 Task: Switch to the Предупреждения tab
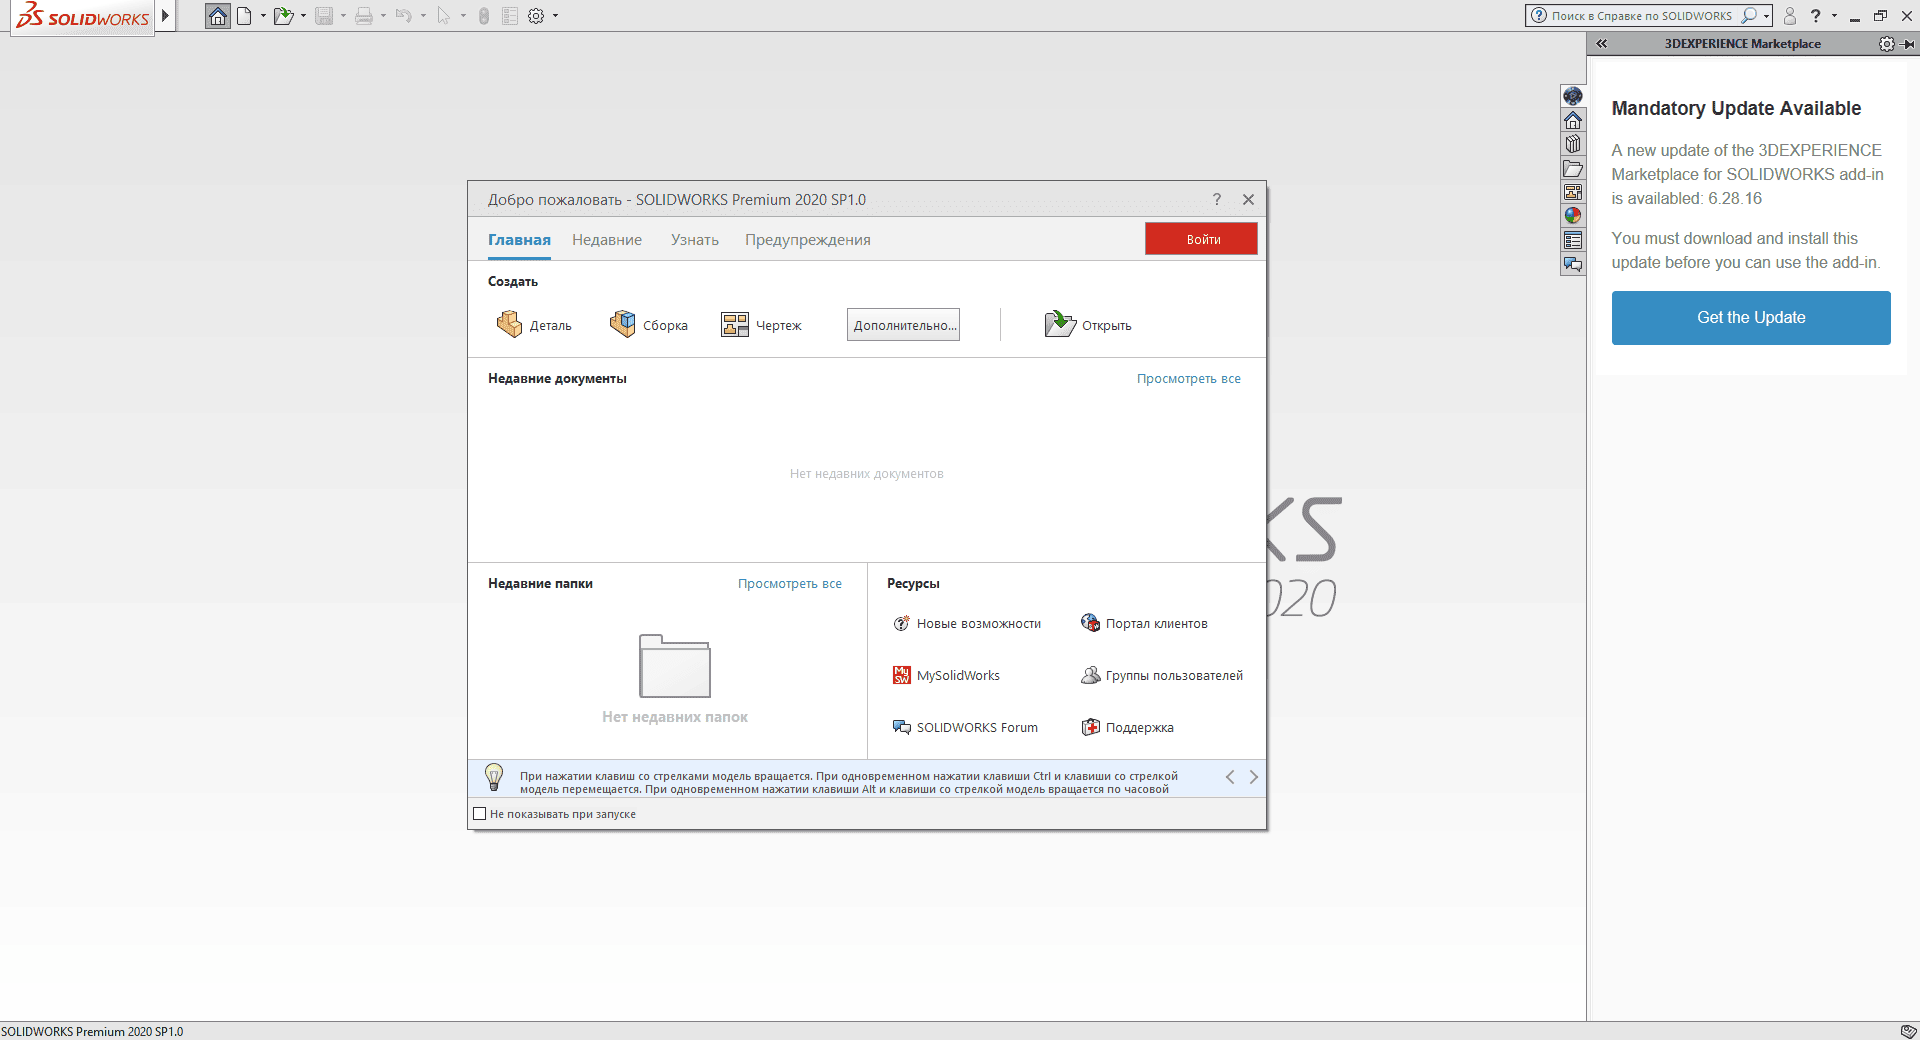point(808,240)
